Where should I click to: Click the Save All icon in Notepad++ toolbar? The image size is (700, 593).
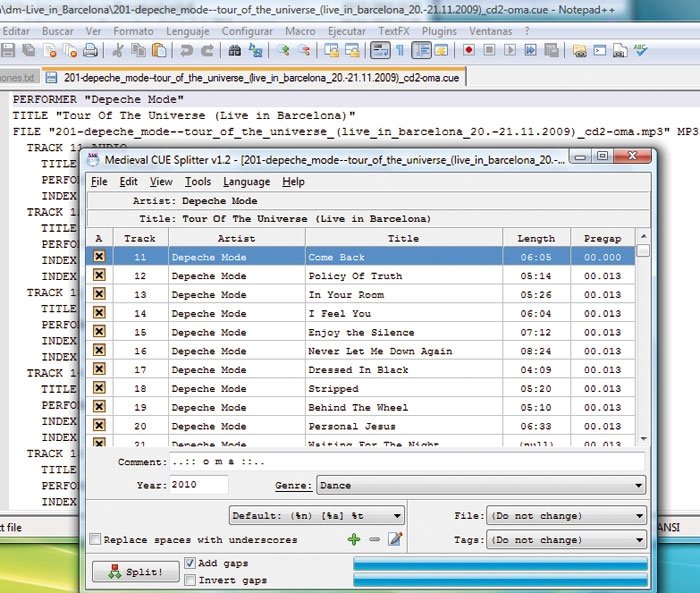click(x=29, y=50)
